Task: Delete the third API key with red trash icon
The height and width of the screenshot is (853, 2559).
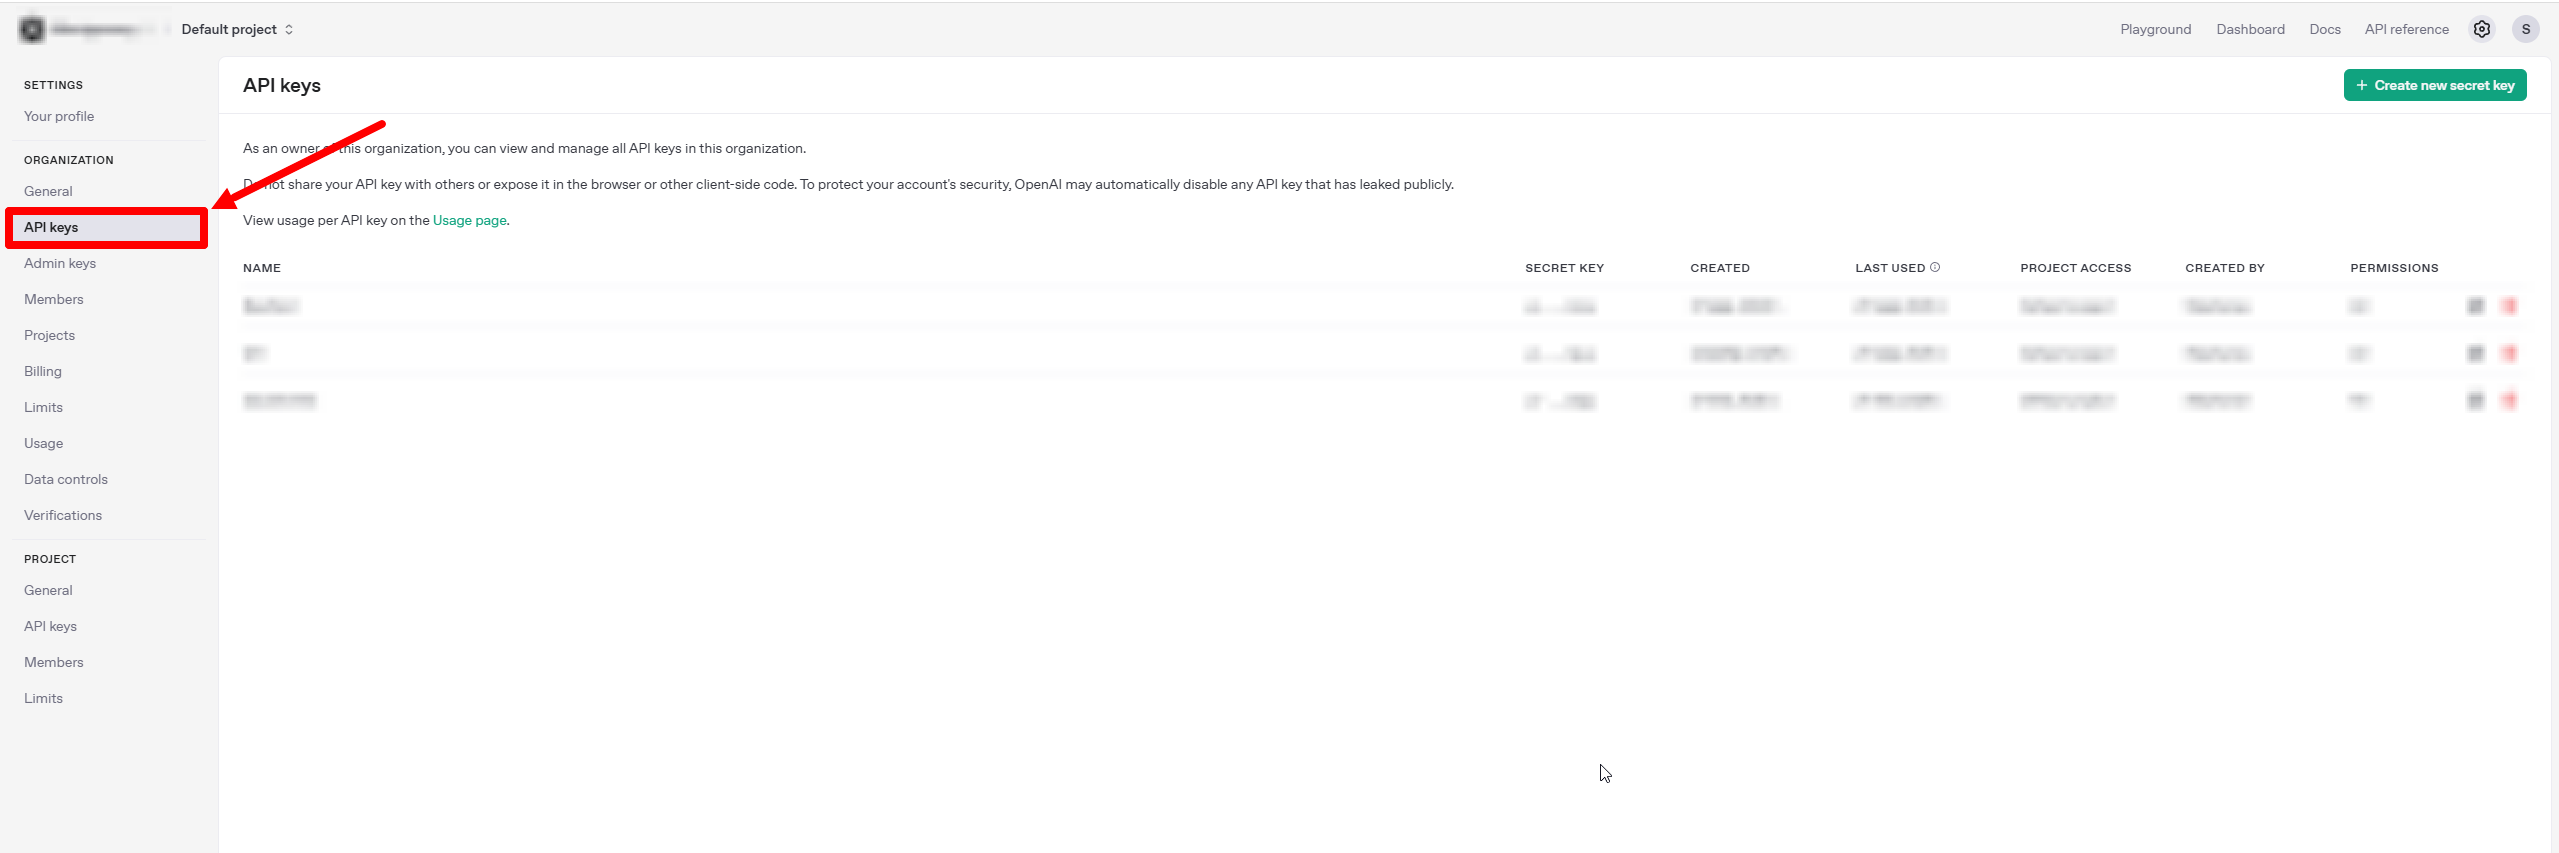Action: pos(2509,400)
